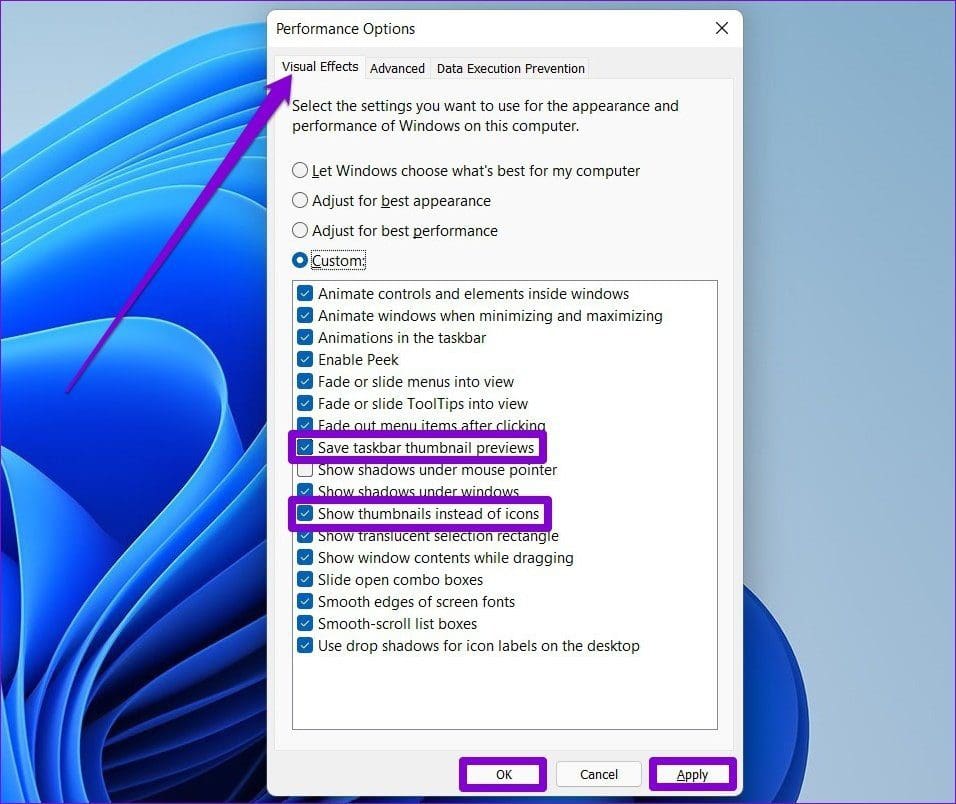Image resolution: width=956 pixels, height=804 pixels.
Task: Toggle Show thumbnails instead of icons
Action: click(x=305, y=513)
